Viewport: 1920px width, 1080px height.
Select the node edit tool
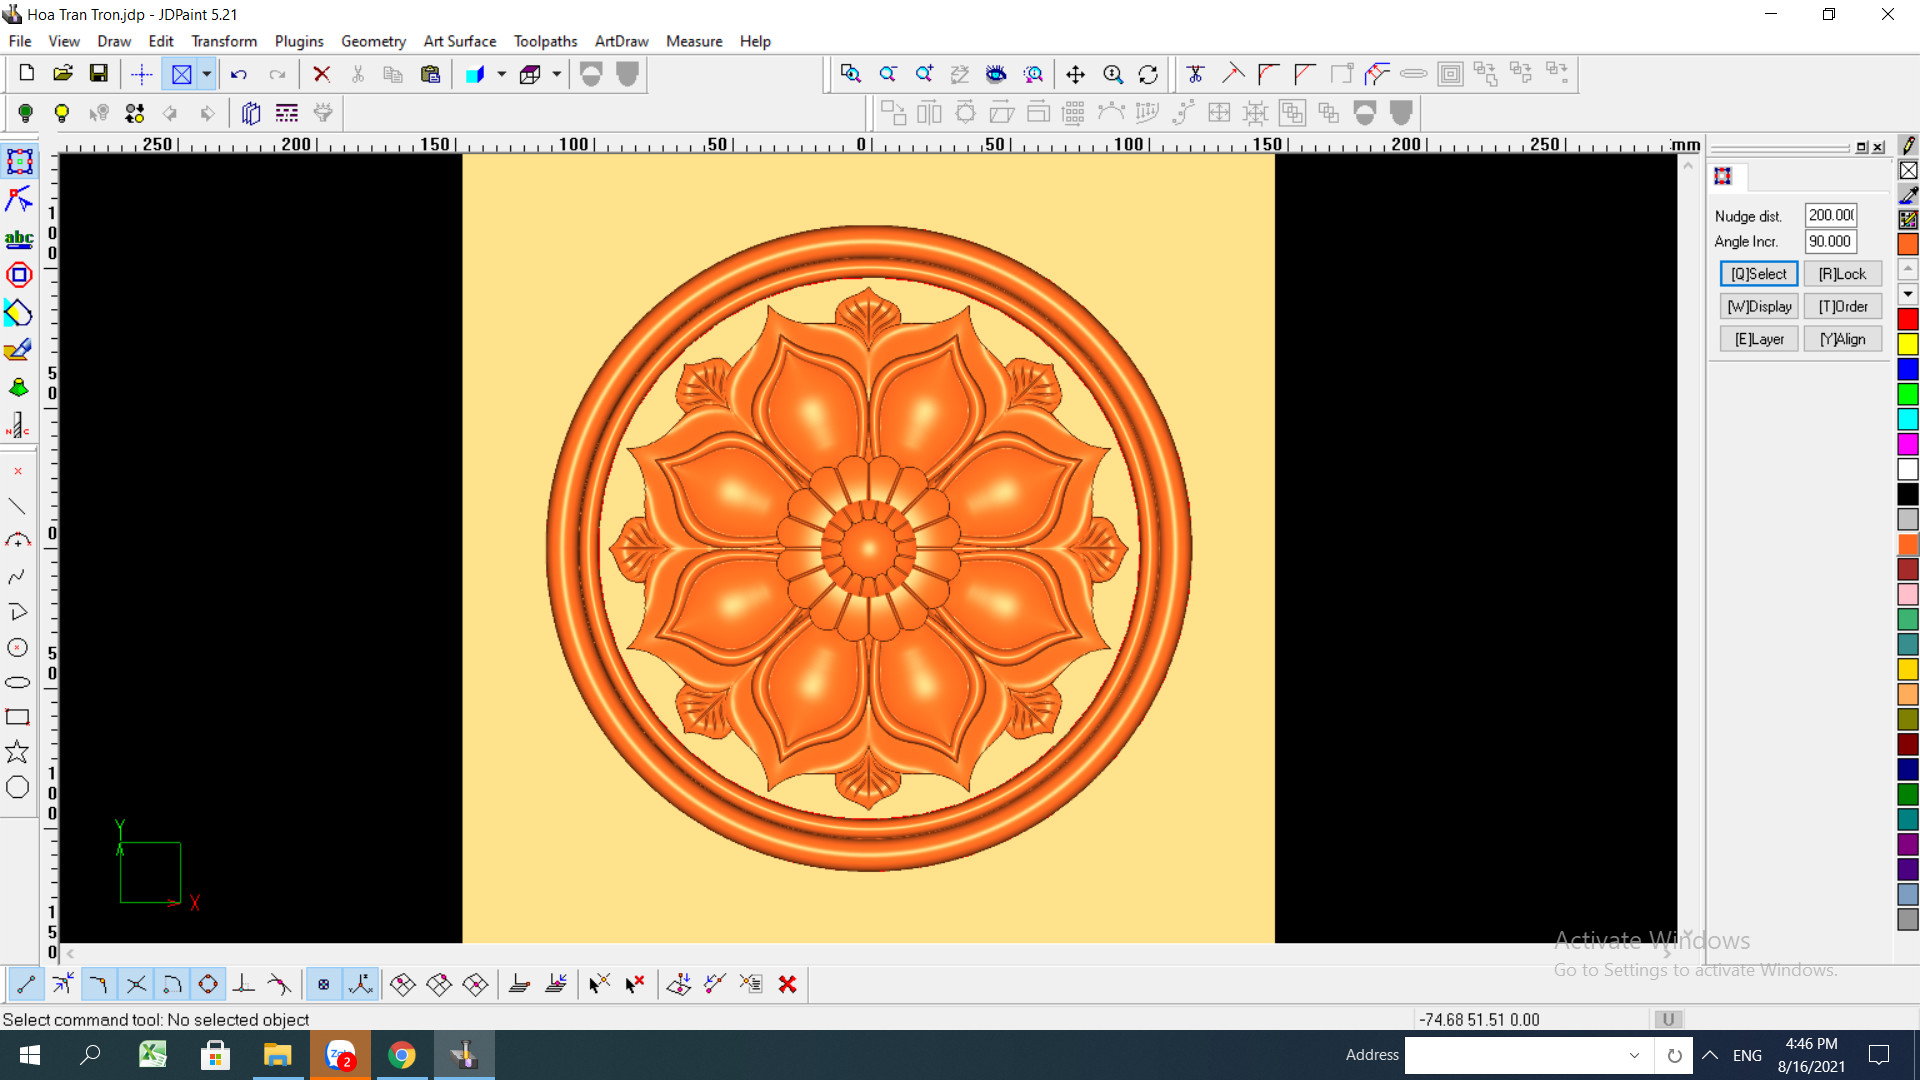[19, 199]
